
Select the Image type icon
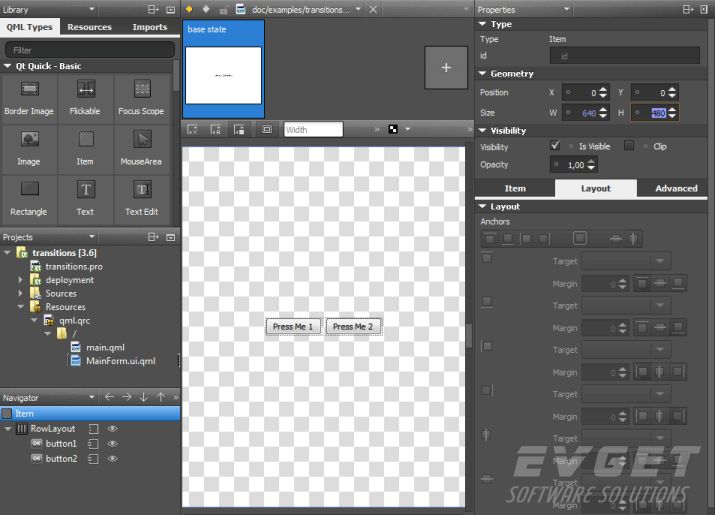(x=30, y=139)
